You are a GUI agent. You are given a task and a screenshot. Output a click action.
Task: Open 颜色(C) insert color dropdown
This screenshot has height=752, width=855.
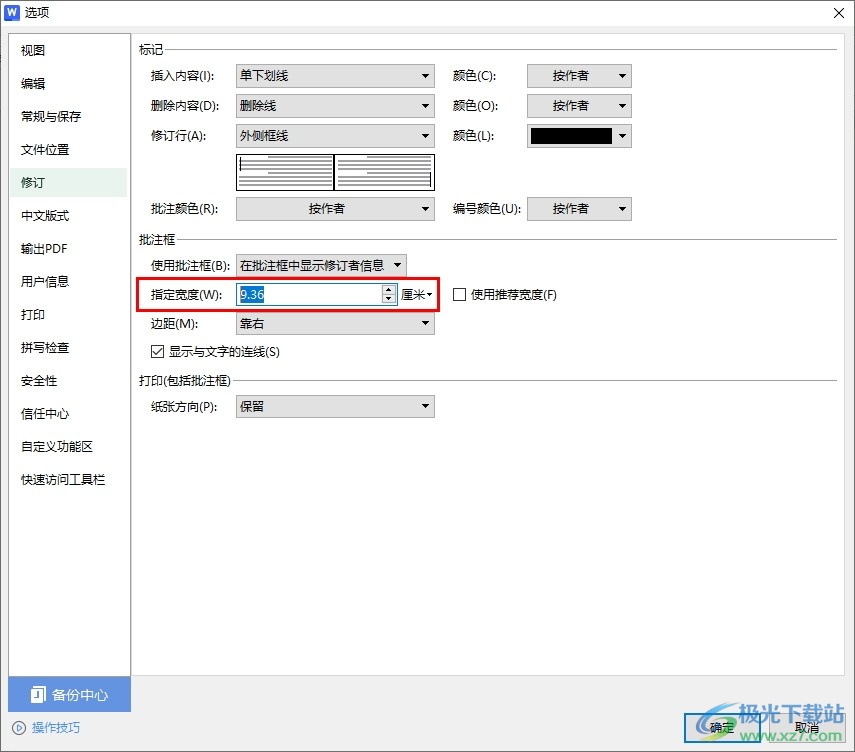click(579, 76)
